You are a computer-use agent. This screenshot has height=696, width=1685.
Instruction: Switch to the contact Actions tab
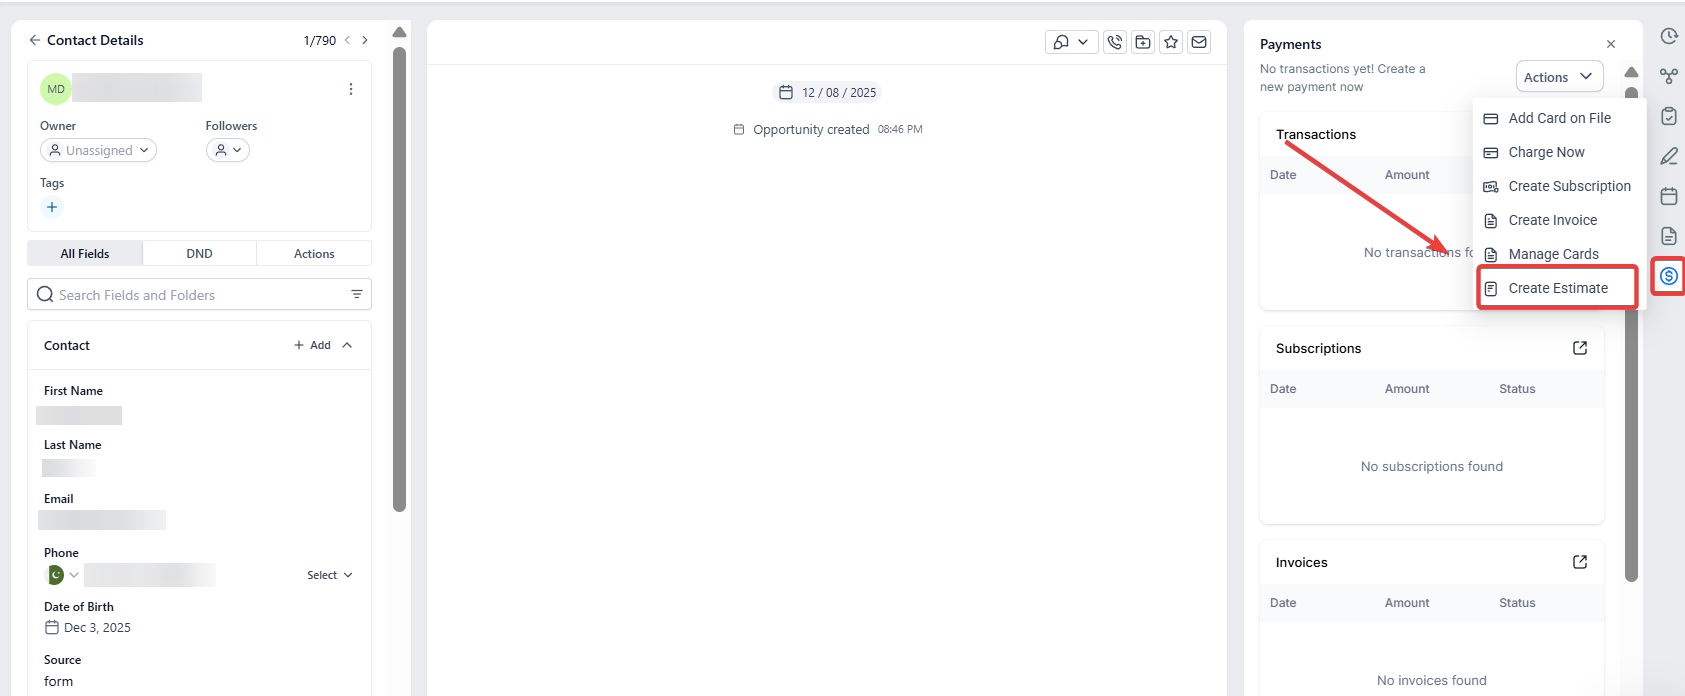pos(314,254)
